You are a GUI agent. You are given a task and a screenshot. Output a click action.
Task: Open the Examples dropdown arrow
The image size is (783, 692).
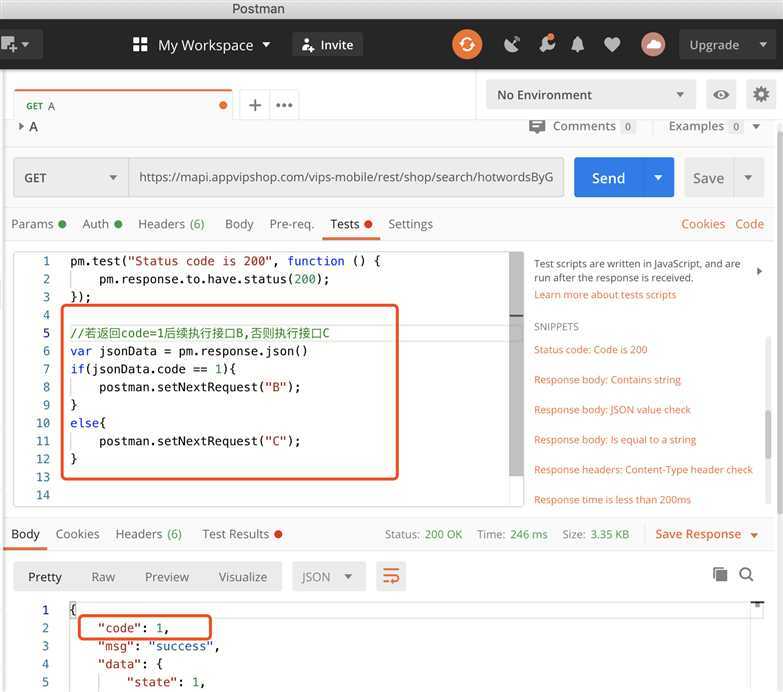coord(756,127)
